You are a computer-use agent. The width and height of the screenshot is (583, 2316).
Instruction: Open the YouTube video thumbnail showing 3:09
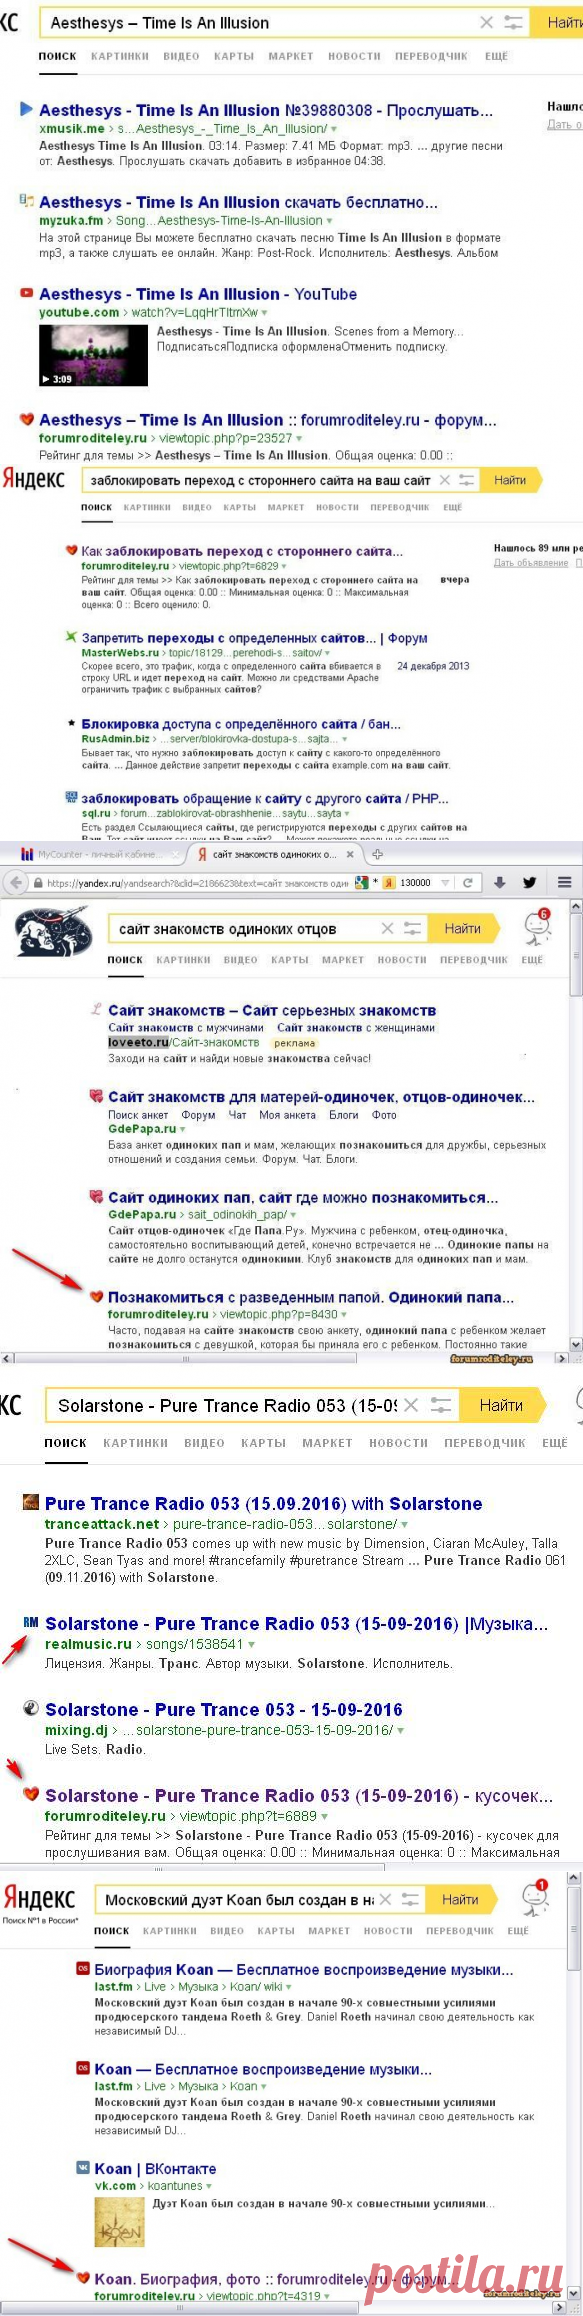click(x=93, y=355)
